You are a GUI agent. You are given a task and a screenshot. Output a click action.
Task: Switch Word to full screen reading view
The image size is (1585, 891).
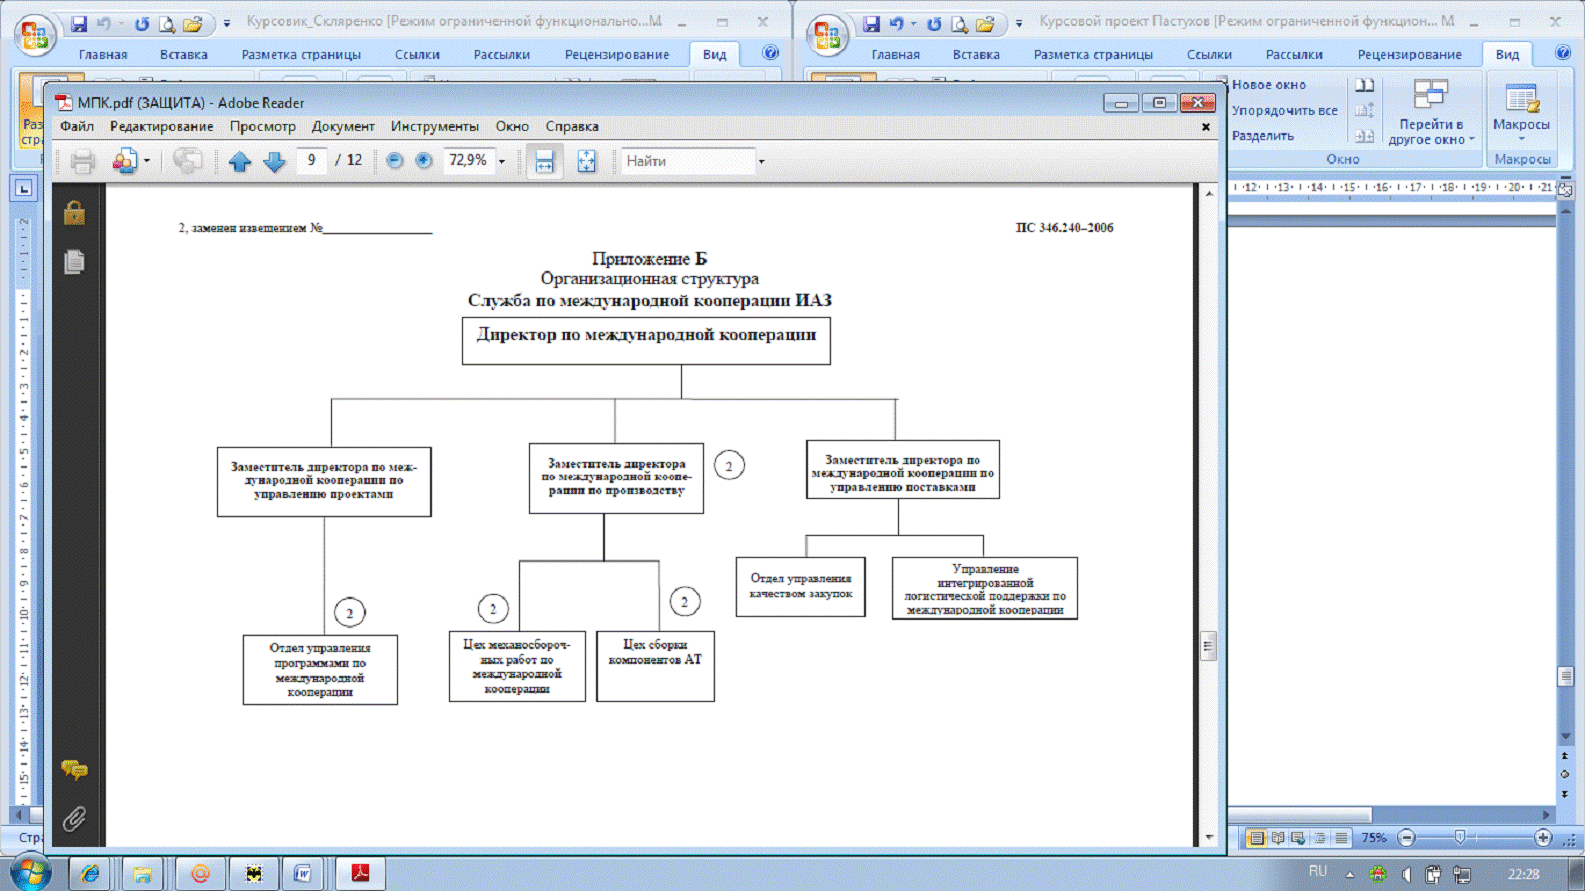coord(1277,838)
